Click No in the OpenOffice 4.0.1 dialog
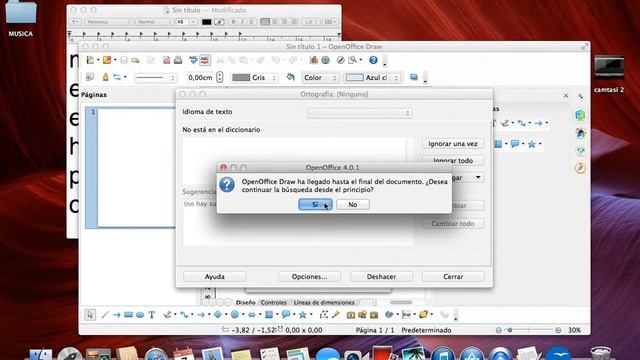640x360 pixels. pos(353,204)
